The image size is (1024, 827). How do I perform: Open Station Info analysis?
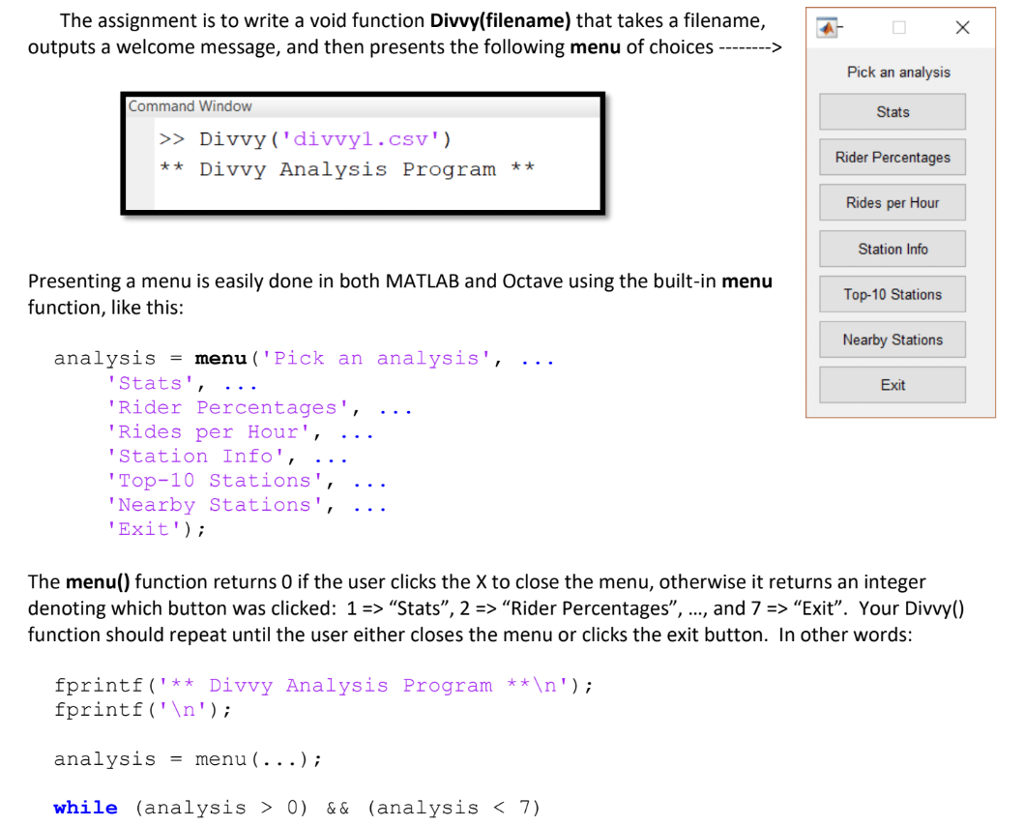coord(891,248)
